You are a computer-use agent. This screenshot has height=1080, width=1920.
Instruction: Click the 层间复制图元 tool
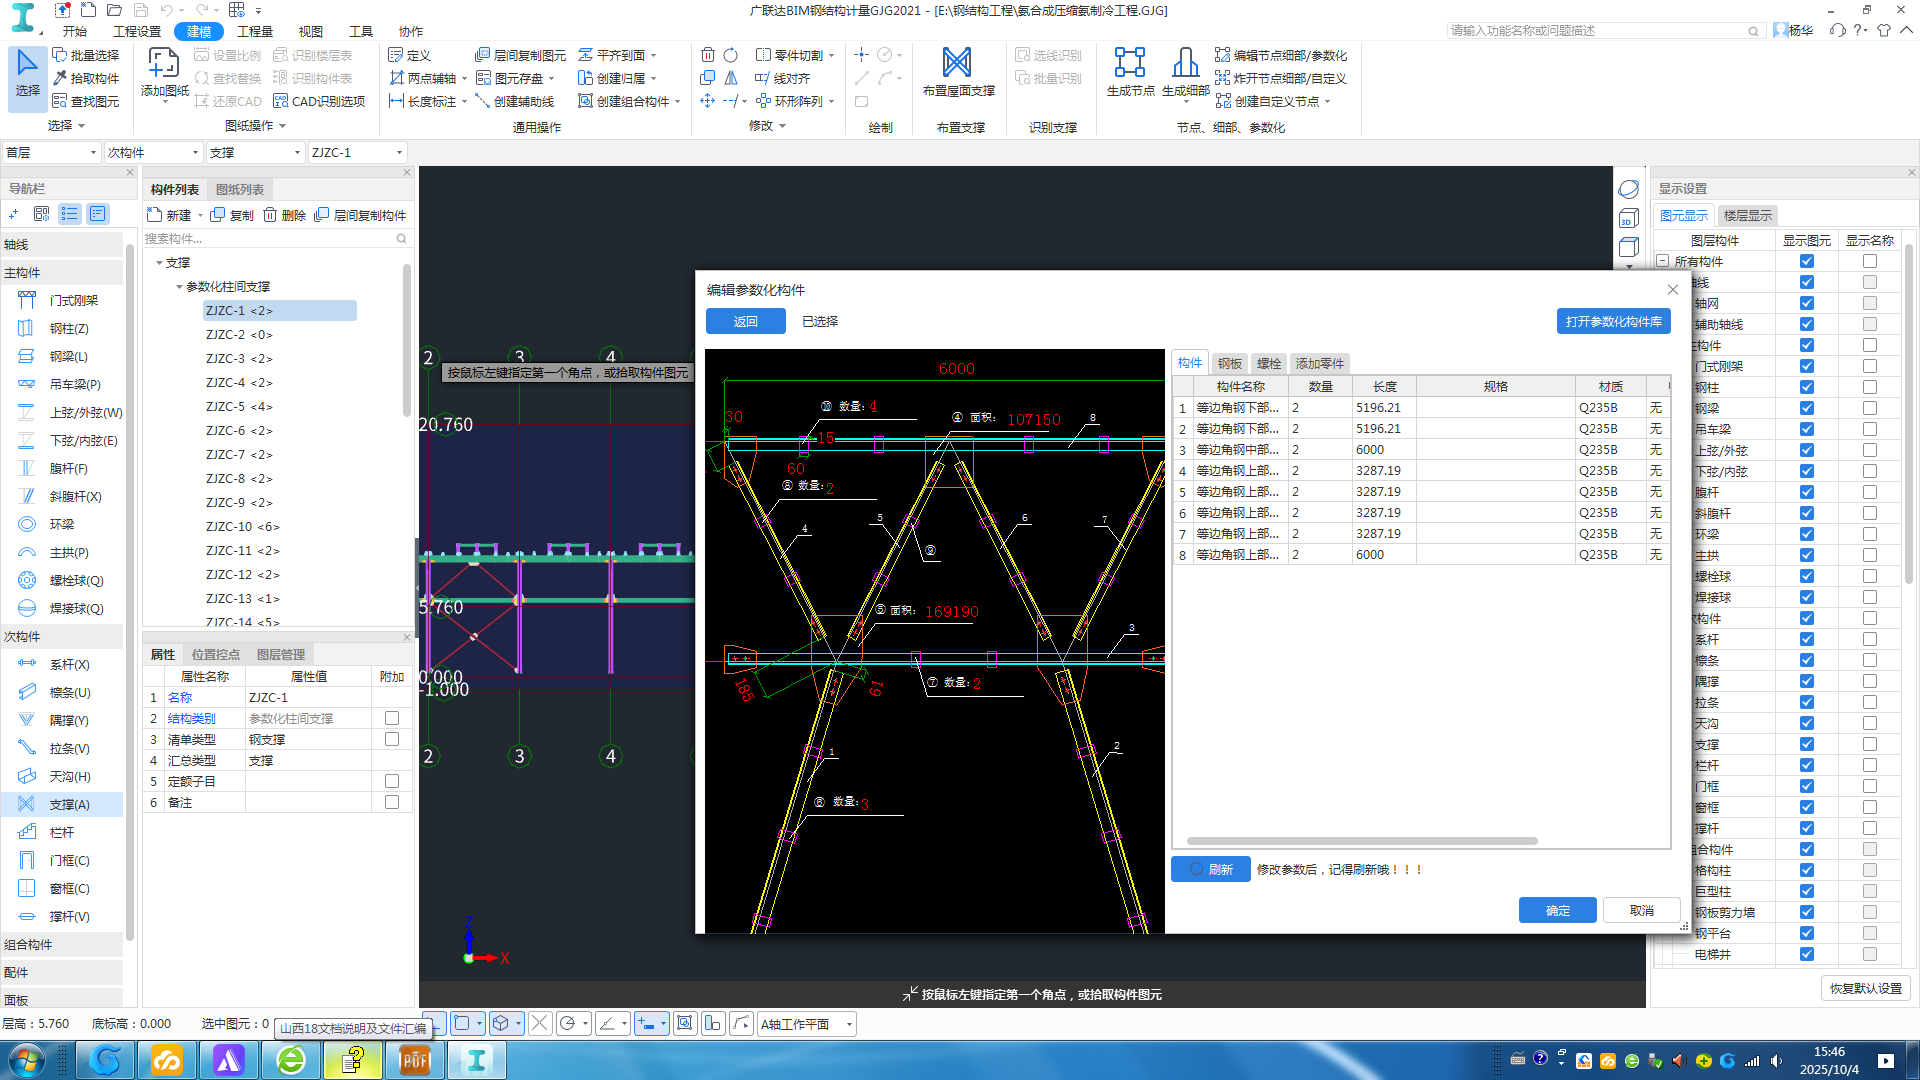click(x=521, y=55)
